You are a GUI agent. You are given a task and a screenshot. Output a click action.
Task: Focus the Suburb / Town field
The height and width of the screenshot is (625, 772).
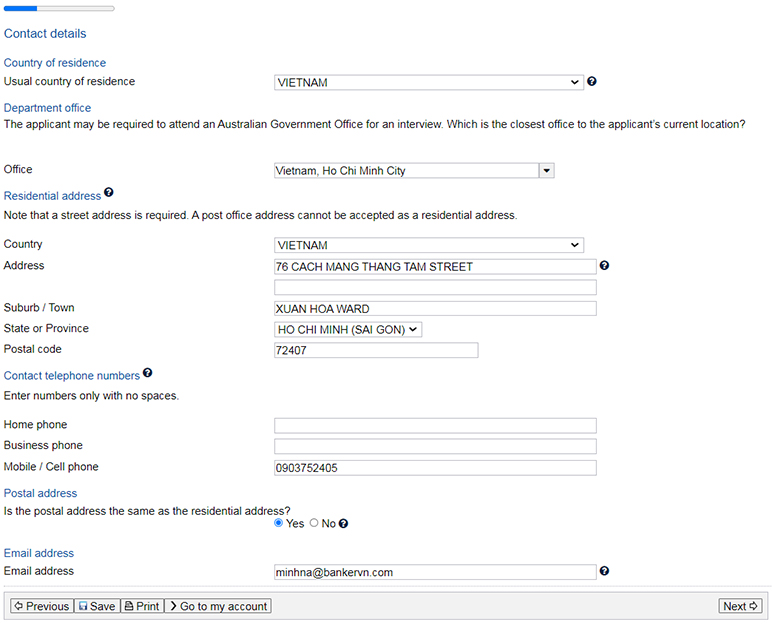(435, 308)
